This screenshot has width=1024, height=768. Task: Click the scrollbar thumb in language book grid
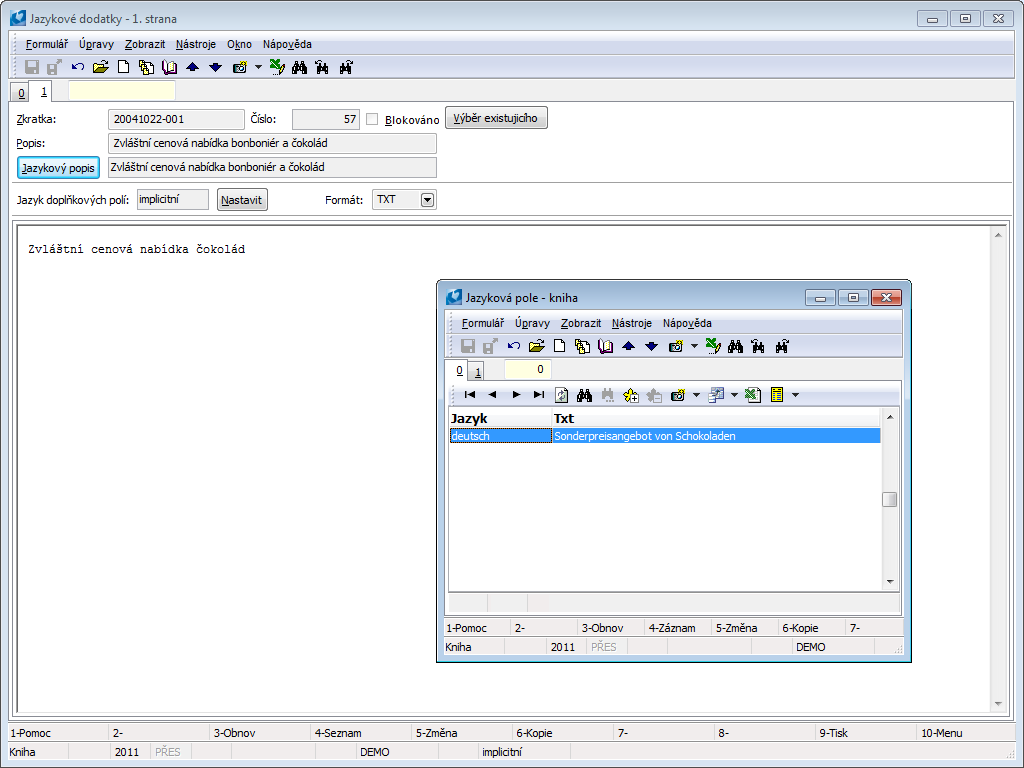(889, 500)
